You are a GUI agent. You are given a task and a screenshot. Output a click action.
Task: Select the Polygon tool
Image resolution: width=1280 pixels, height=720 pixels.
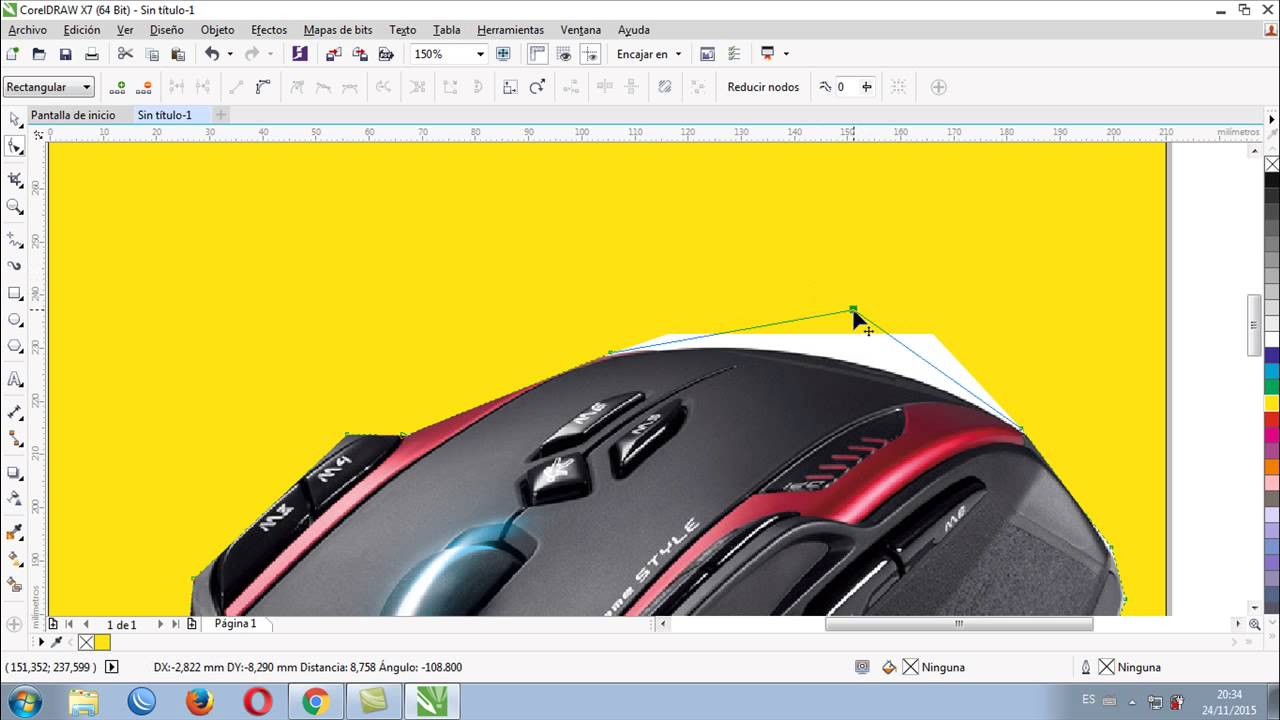(x=14, y=346)
